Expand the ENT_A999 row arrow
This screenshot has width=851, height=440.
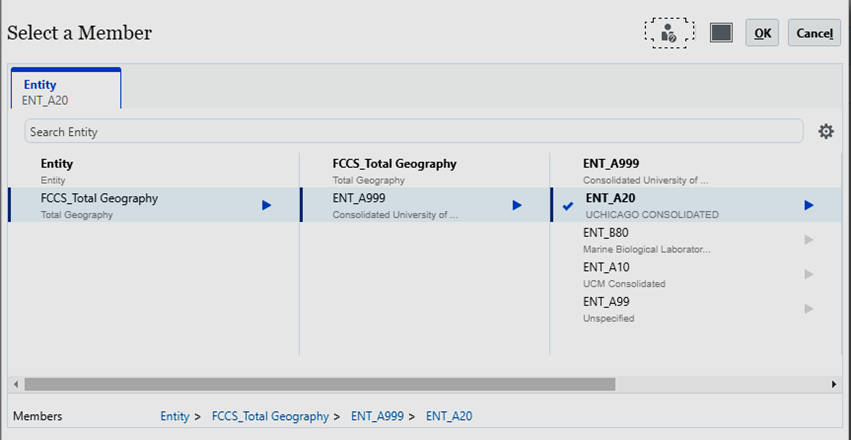(517, 205)
